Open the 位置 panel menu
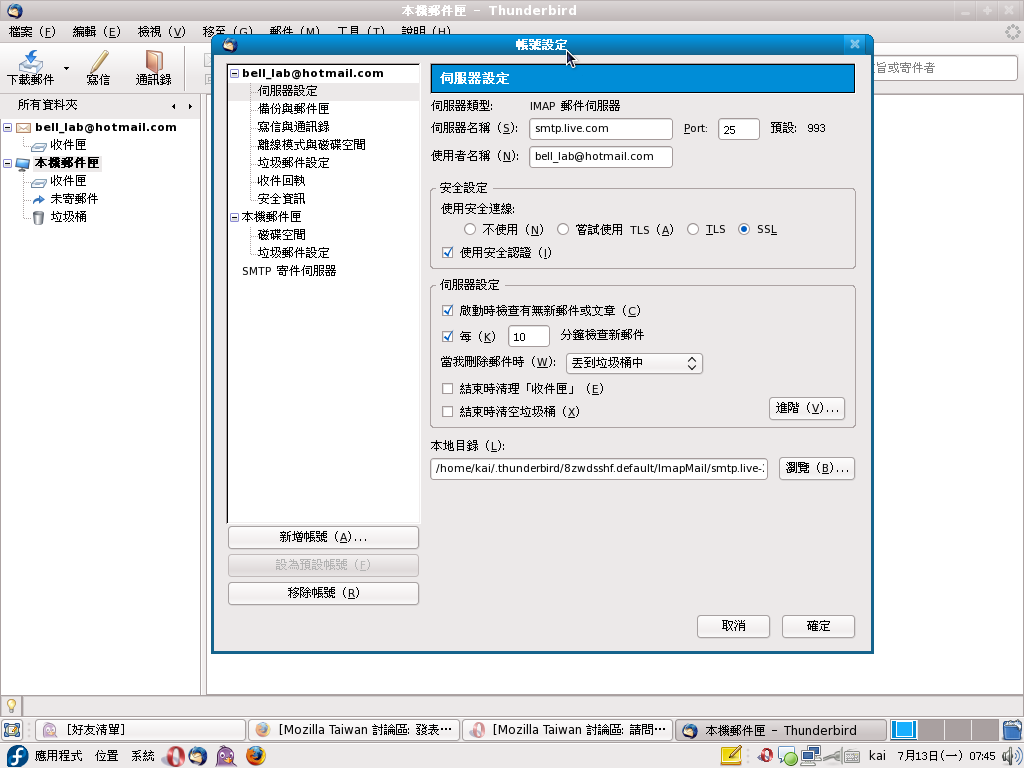 pyautogui.click(x=106, y=756)
